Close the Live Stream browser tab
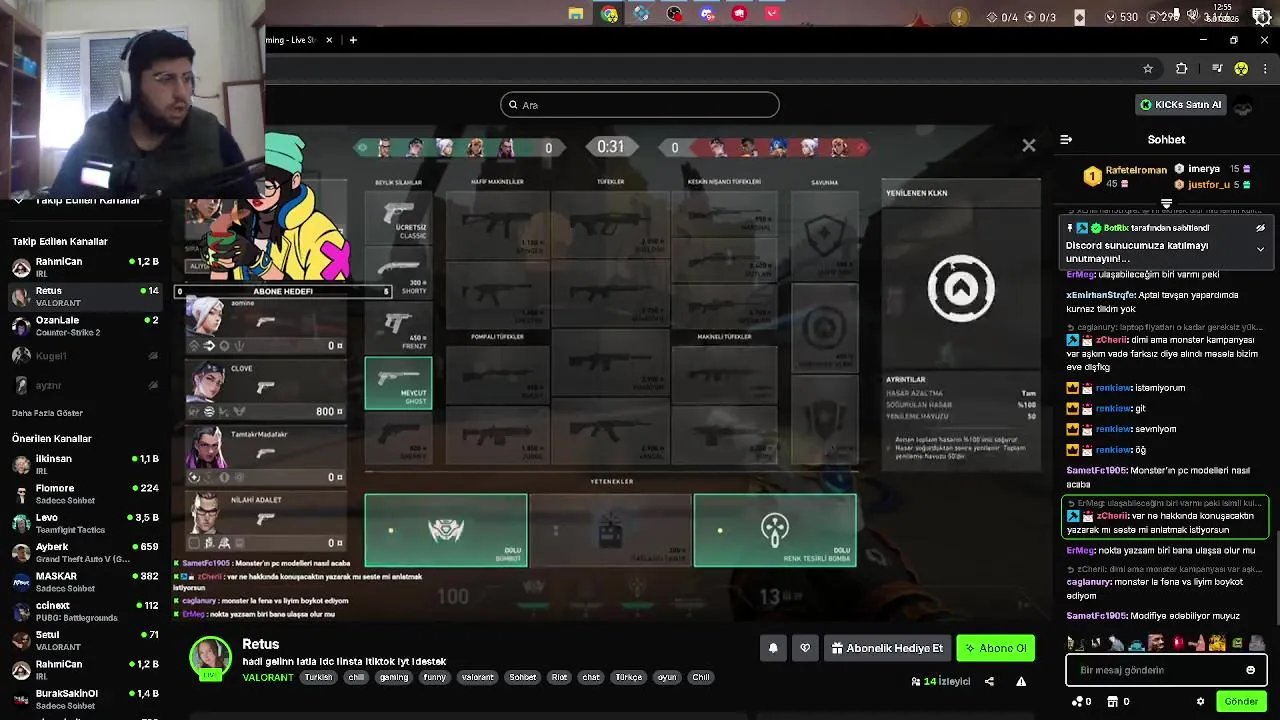 point(329,40)
